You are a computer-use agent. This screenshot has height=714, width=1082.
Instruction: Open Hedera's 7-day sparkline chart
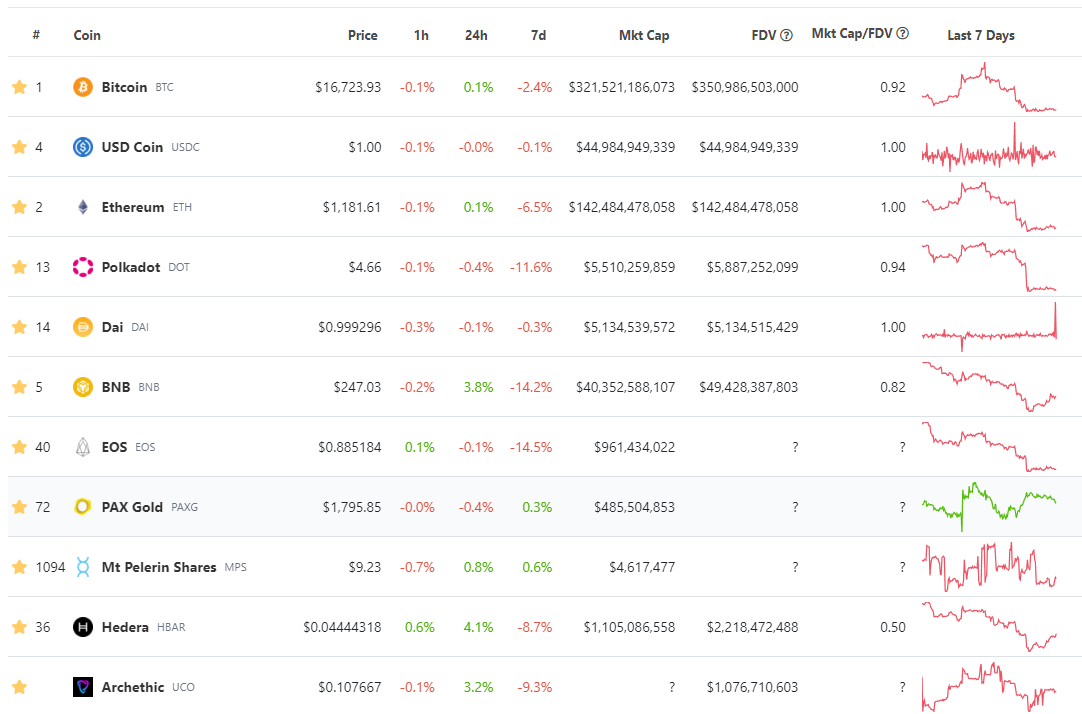pyautogui.click(x=989, y=627)
